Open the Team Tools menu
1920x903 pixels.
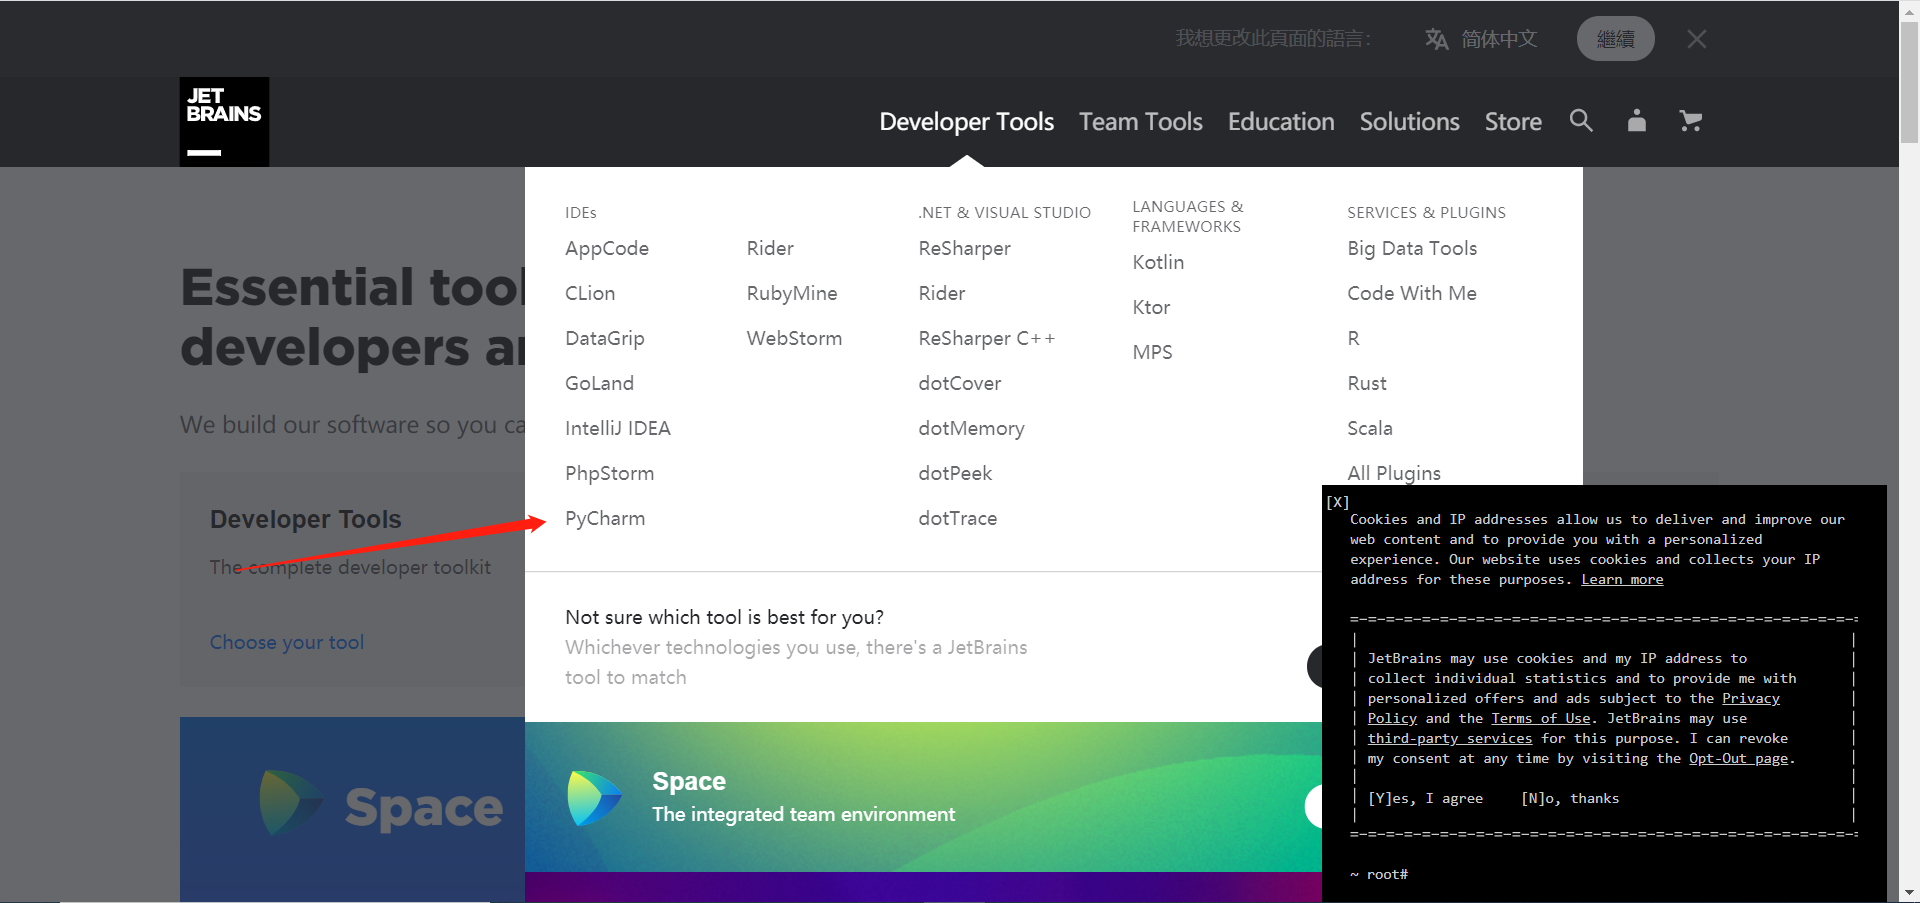(x=1140, y=122)
